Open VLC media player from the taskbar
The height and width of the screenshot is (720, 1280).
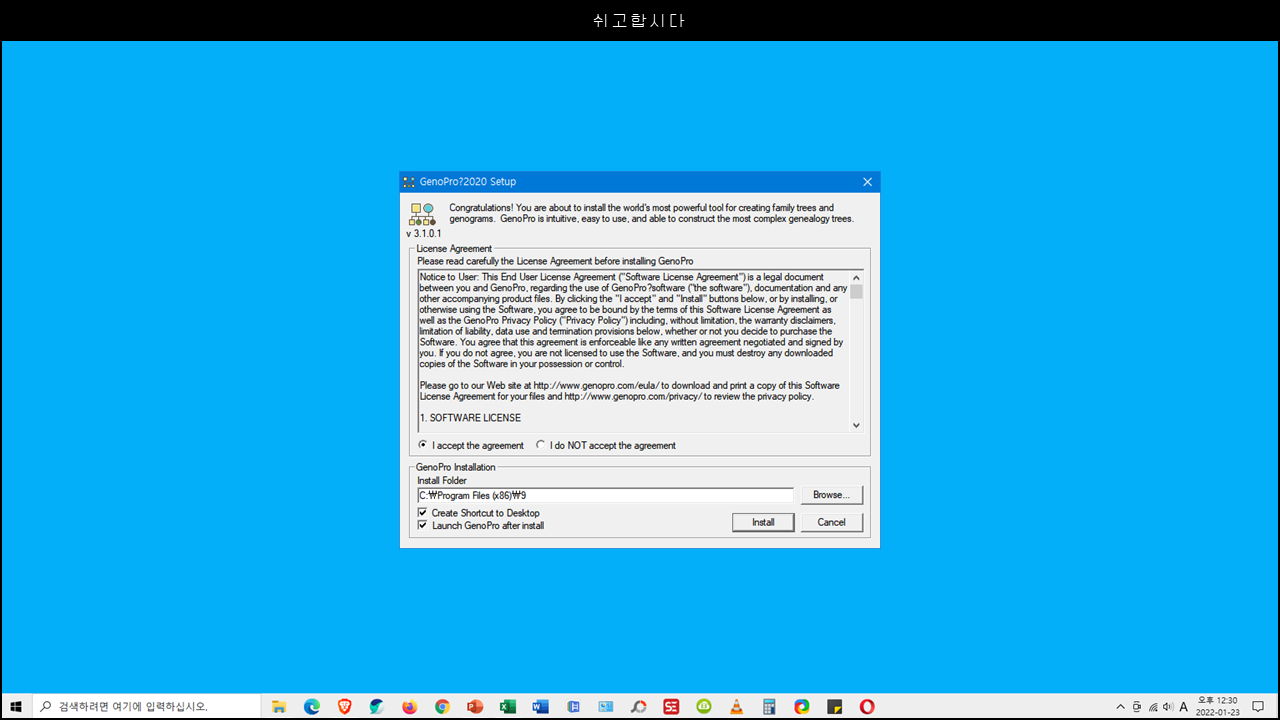coord(736,706)
